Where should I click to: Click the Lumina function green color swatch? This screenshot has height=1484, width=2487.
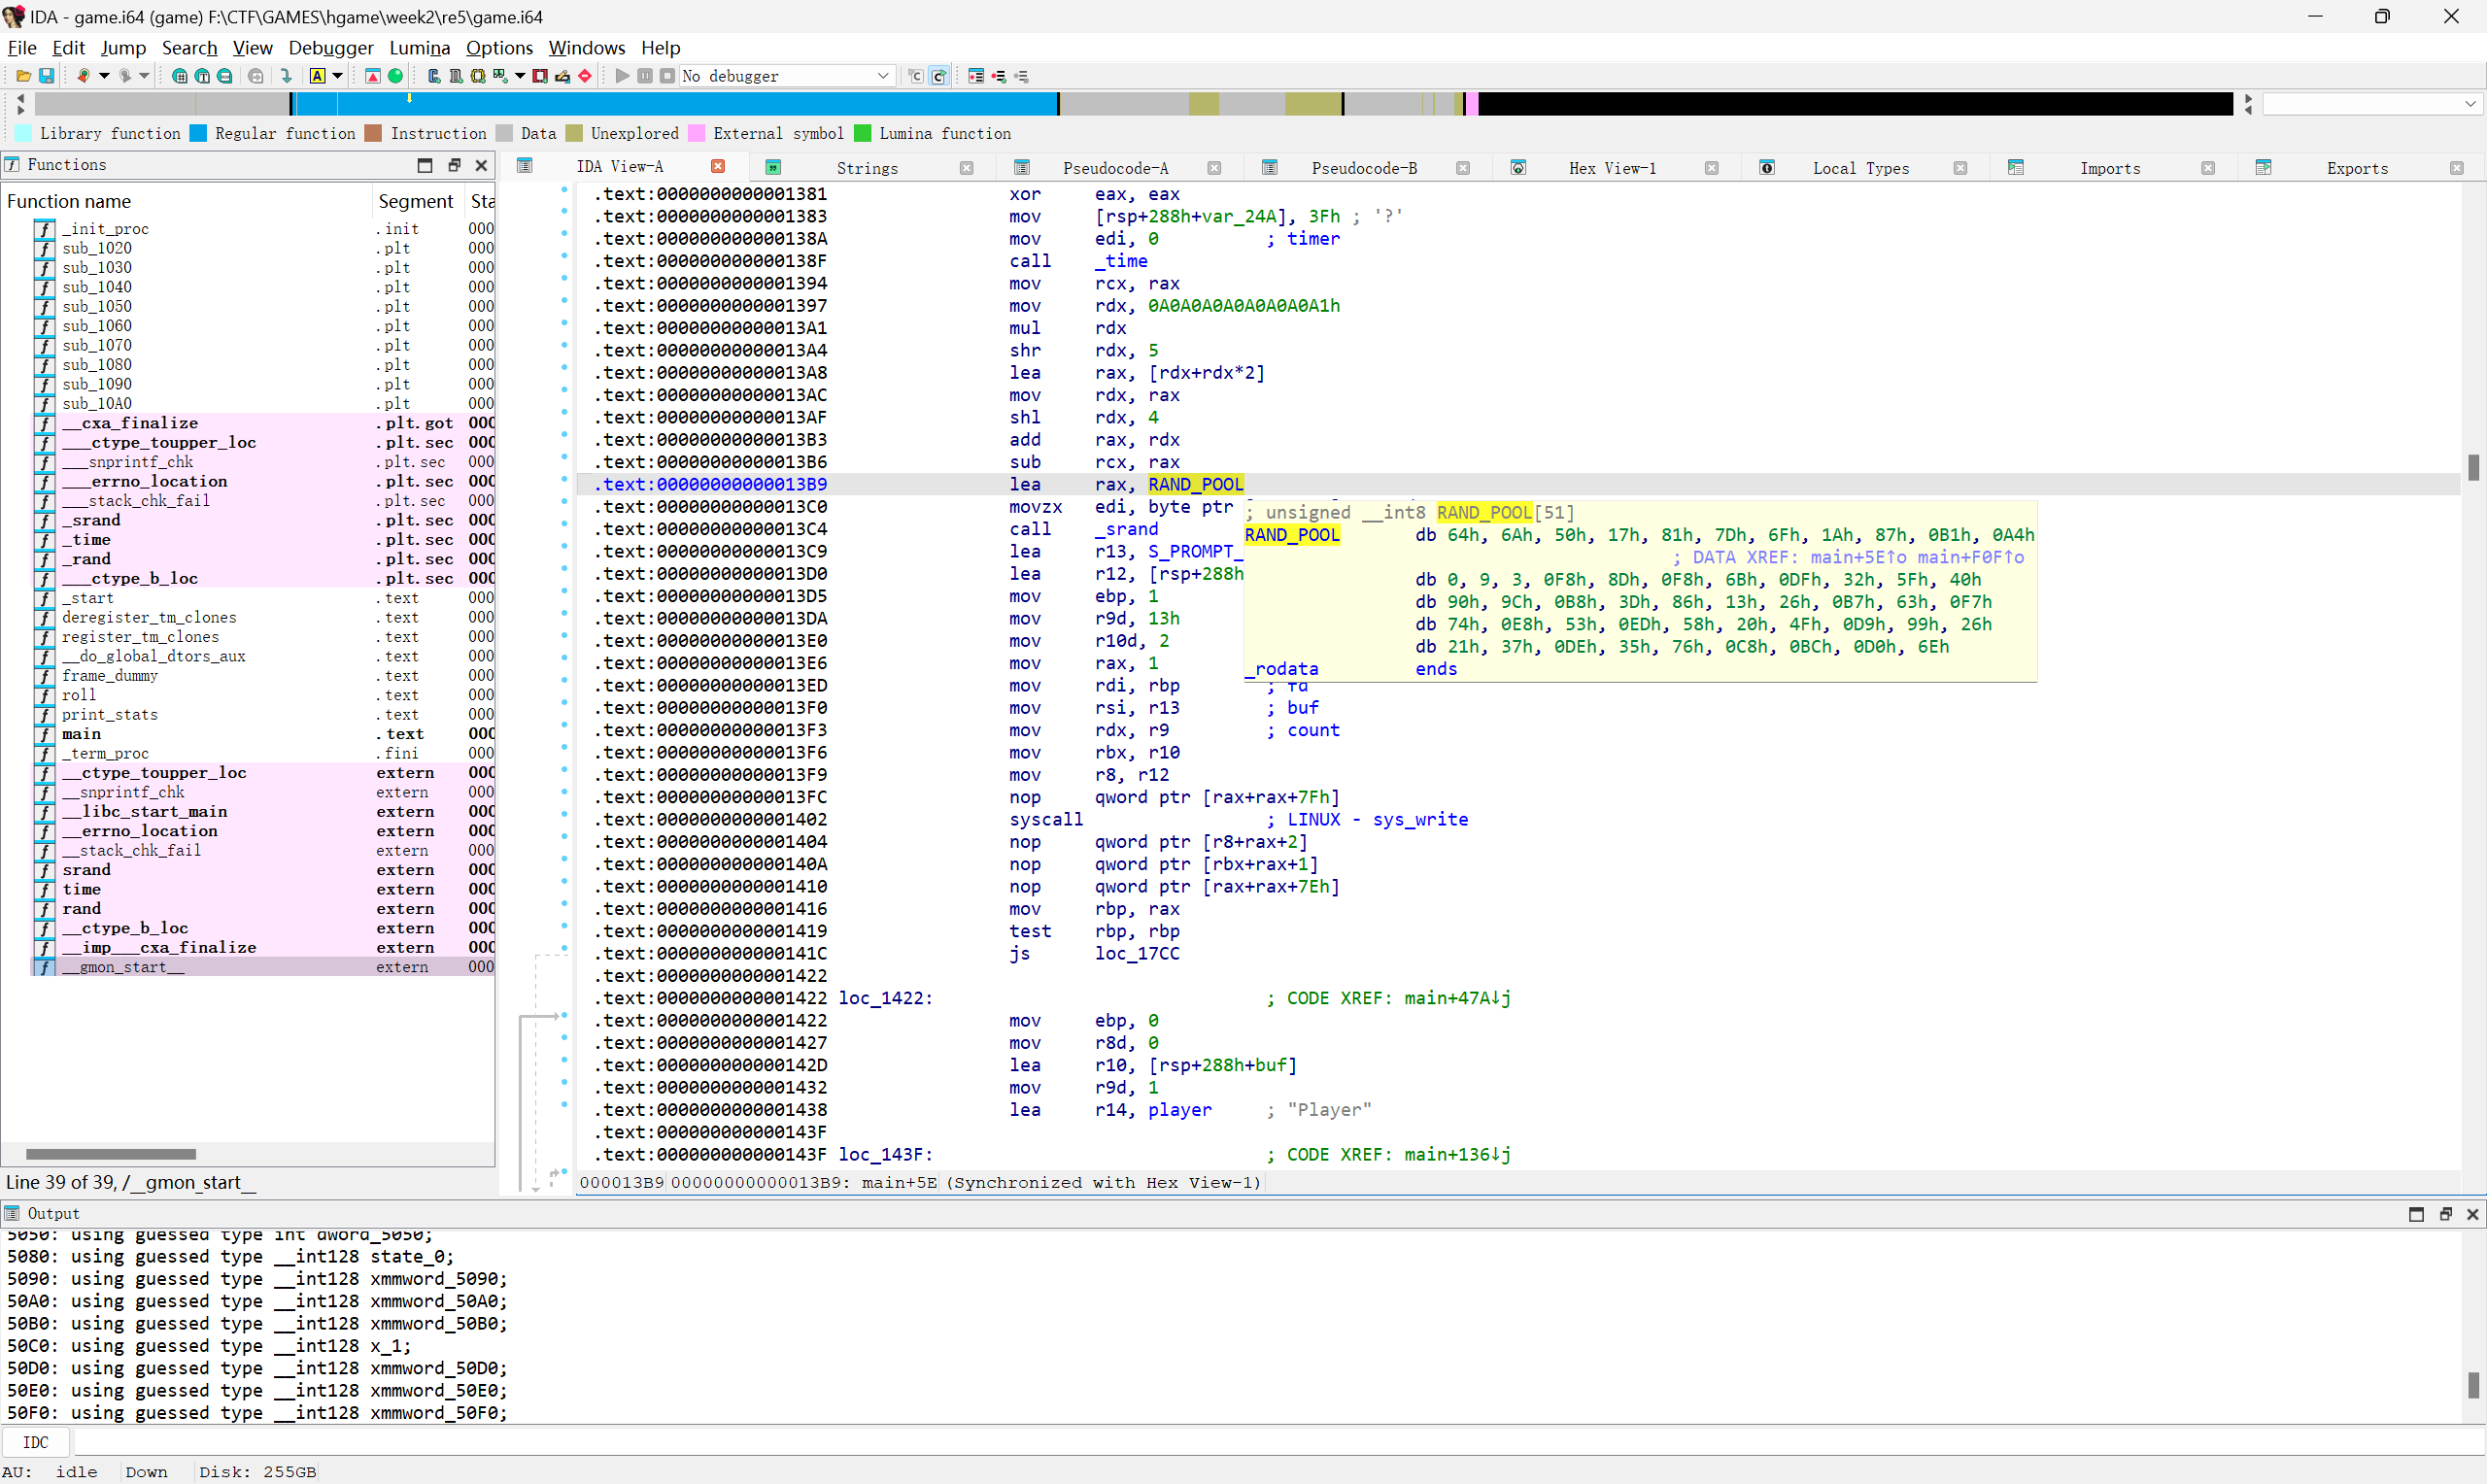click(x=863, y=133)
